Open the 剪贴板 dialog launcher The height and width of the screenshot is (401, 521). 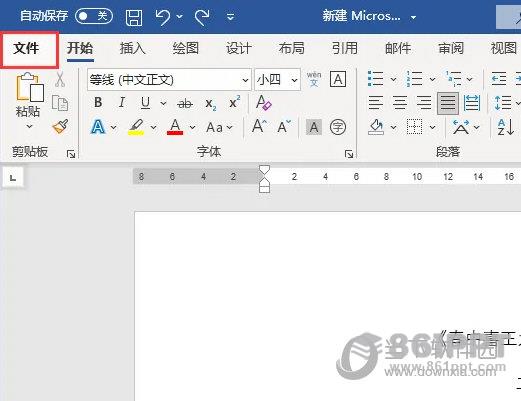pyautogui.click(x=71, y=154)
